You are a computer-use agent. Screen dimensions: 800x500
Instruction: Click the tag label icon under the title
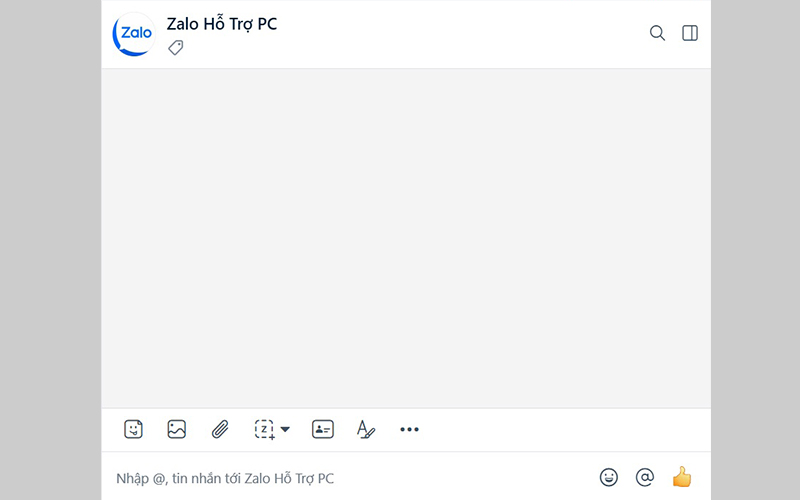tap(176, 47)
